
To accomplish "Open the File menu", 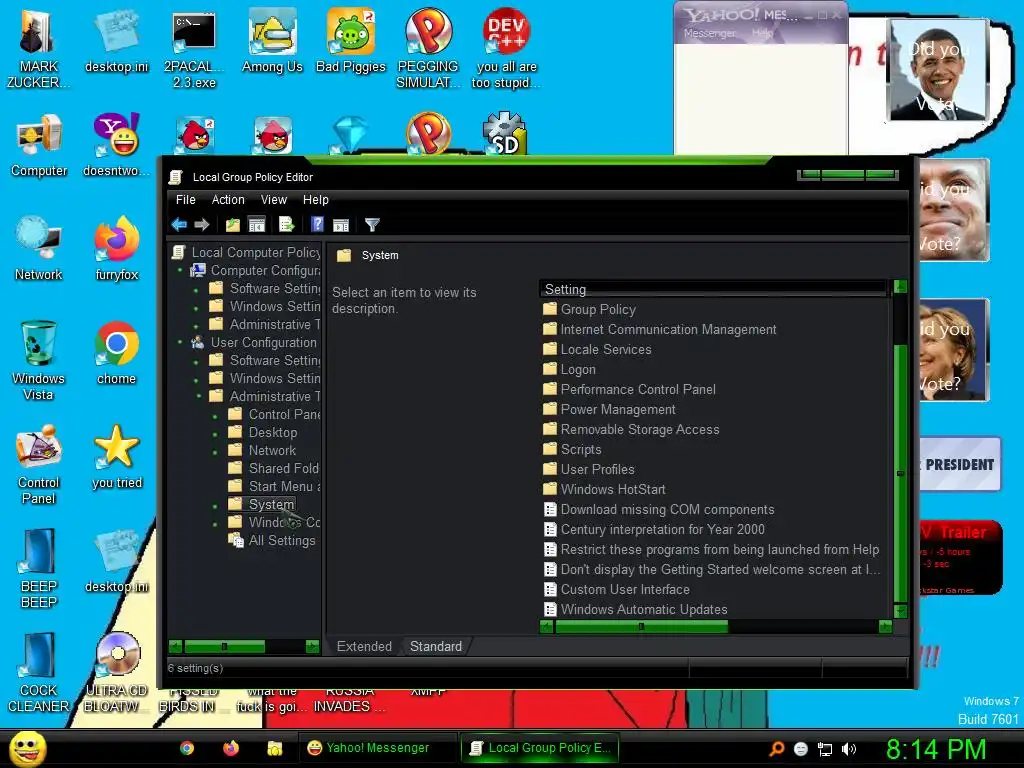I will (x=185, y=200).
